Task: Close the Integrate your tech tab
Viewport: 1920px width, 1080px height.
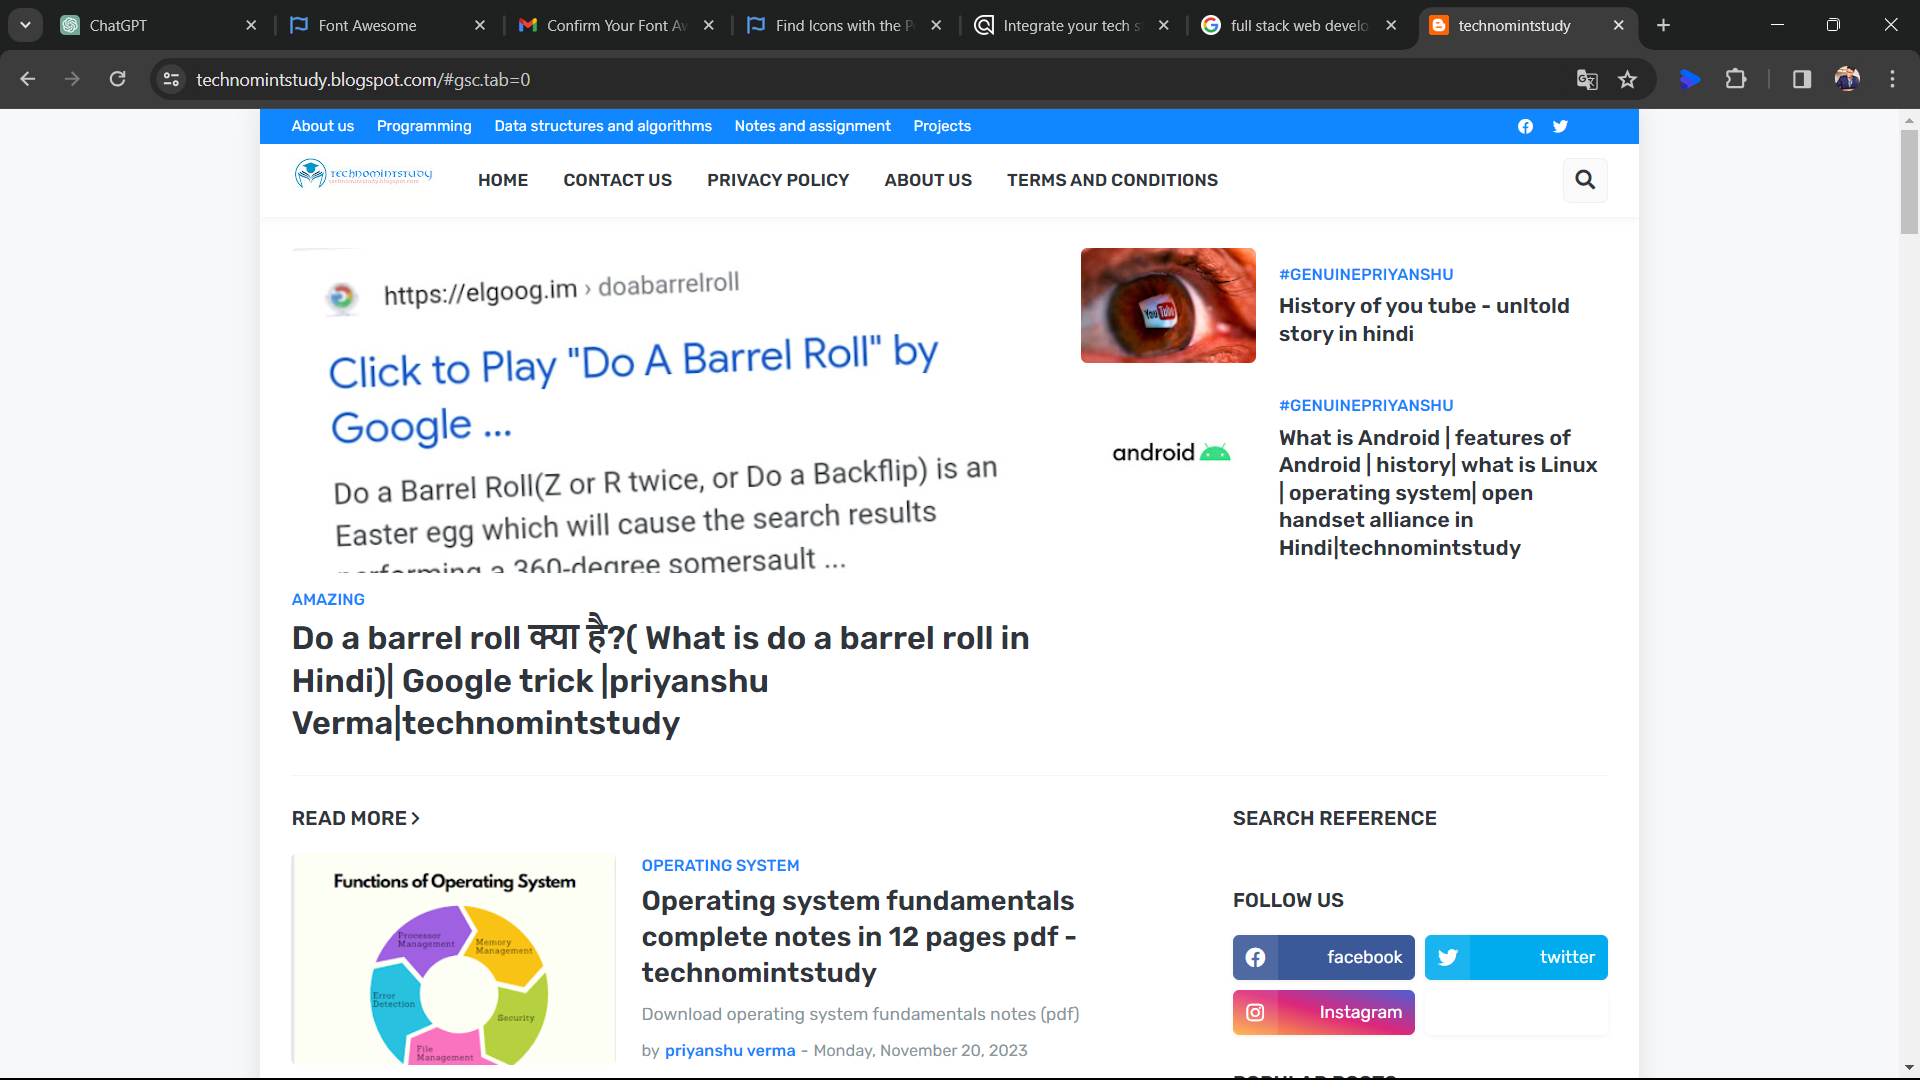Action: [x=1164, y=25]
